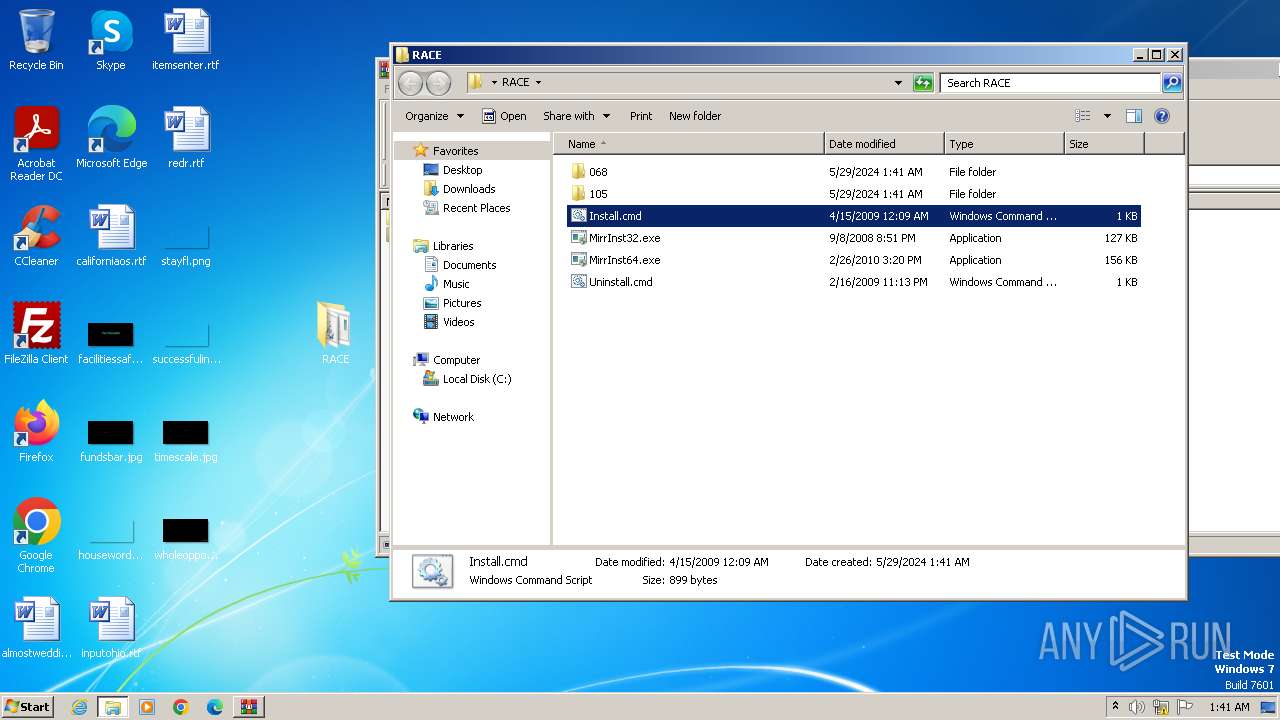This screenshot has width=1280, height=720.
Task: Open the RACE breadcrumb dropdown arrow
Action: tap(538, 83)
